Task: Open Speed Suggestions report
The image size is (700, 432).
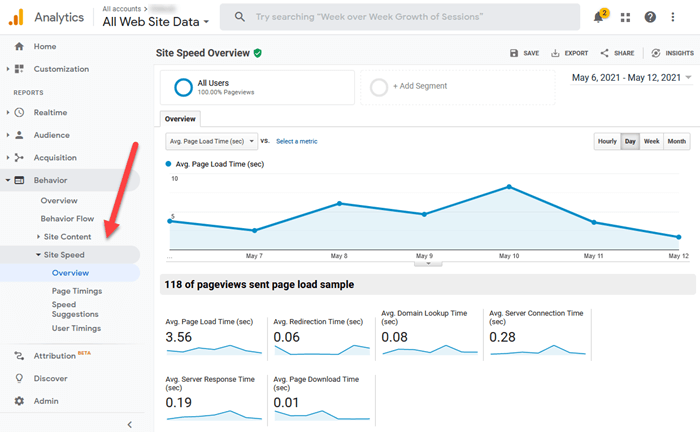Action: pyautogui.click(x=75, y=309)
